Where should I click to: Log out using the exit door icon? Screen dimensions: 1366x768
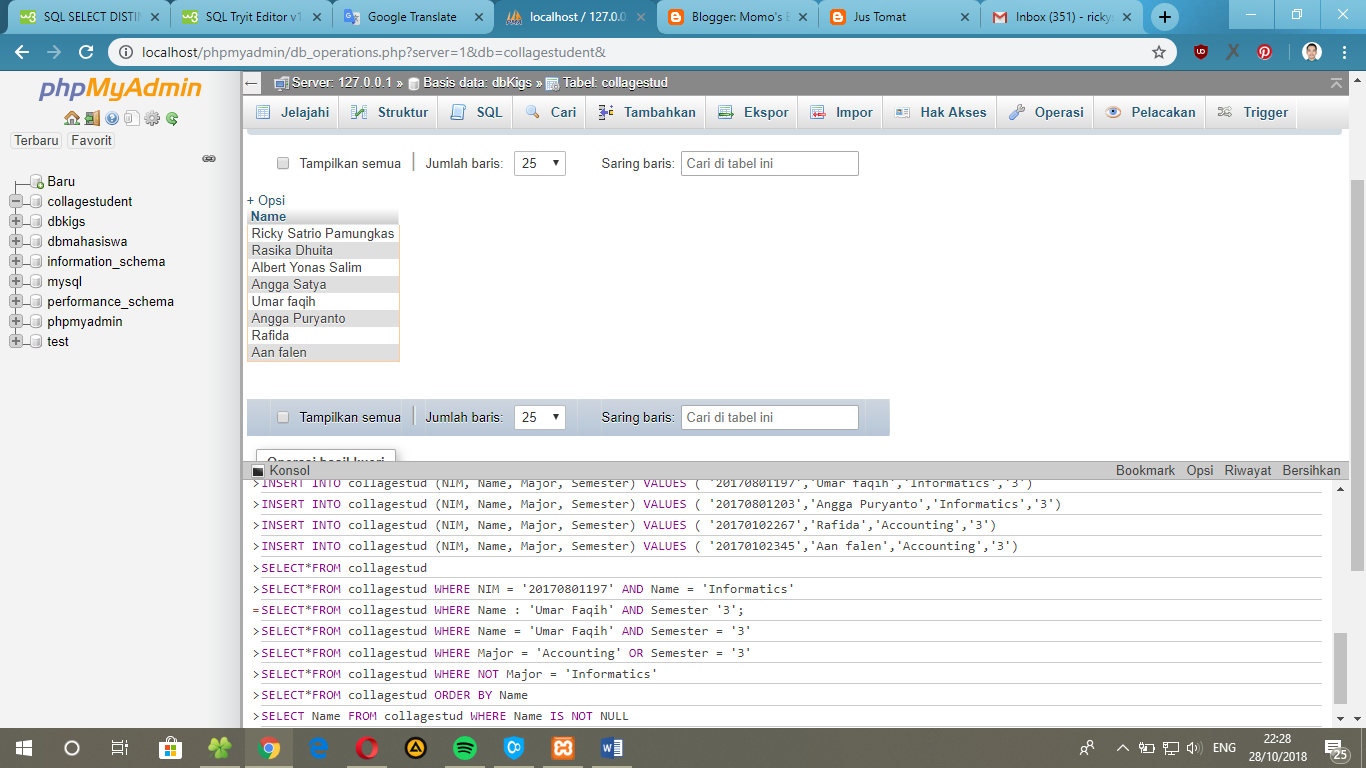[91, 118]
